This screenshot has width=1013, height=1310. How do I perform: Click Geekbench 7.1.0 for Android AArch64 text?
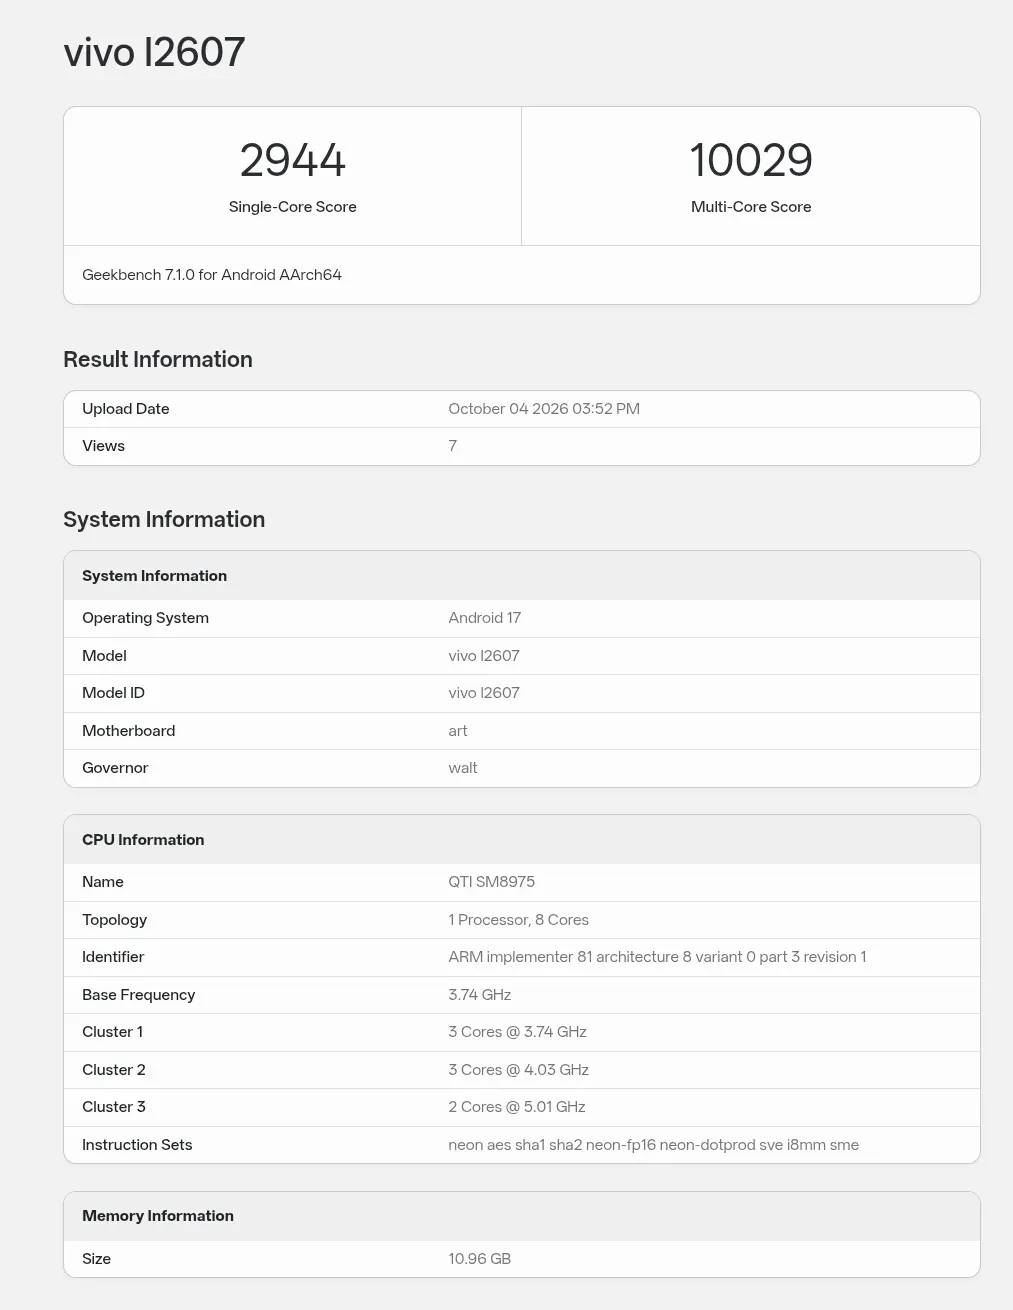tap(212, 275)
